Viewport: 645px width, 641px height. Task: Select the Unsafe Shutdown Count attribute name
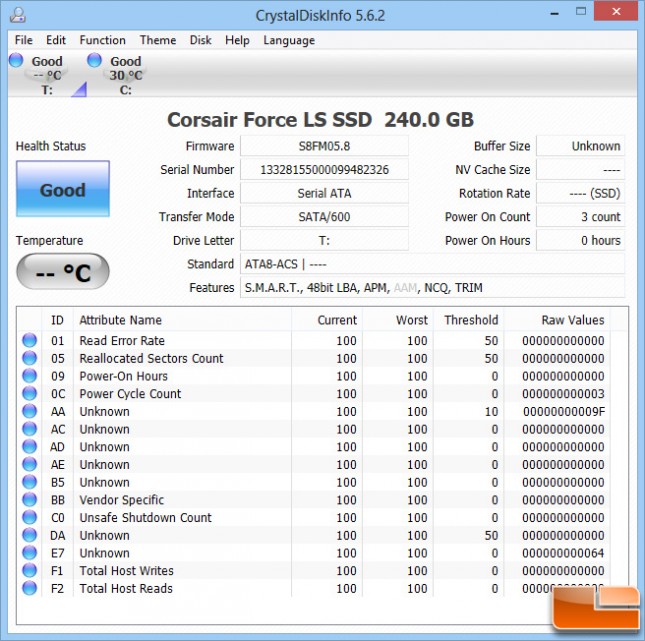(x=145, y=518)
